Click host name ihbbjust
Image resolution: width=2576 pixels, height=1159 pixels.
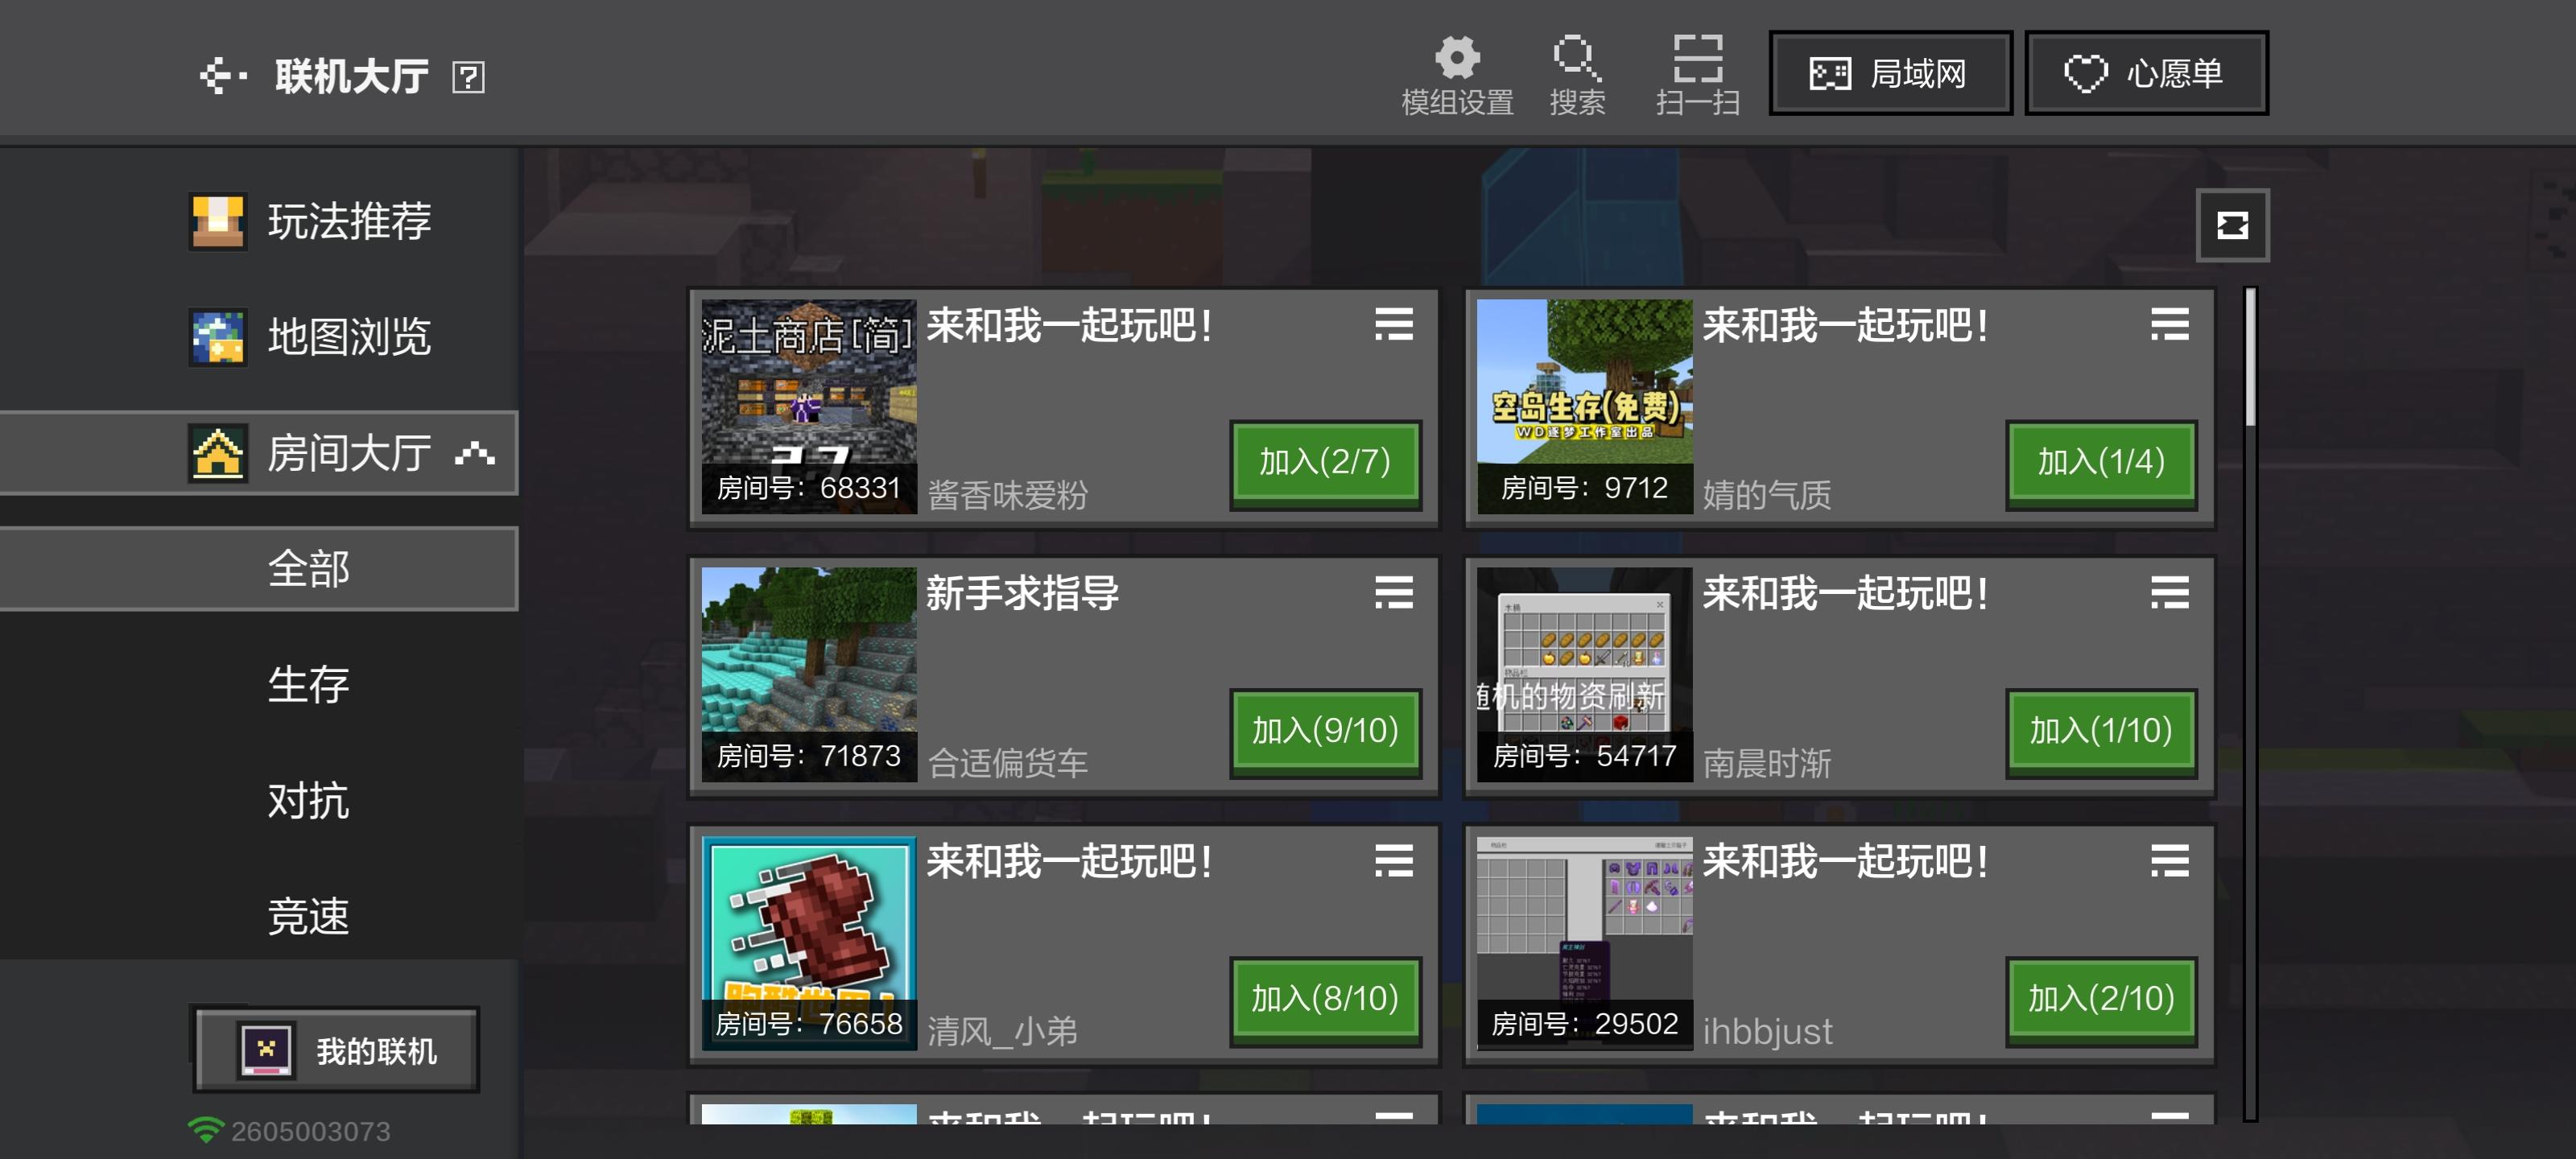click(x=1768, y=1031)
